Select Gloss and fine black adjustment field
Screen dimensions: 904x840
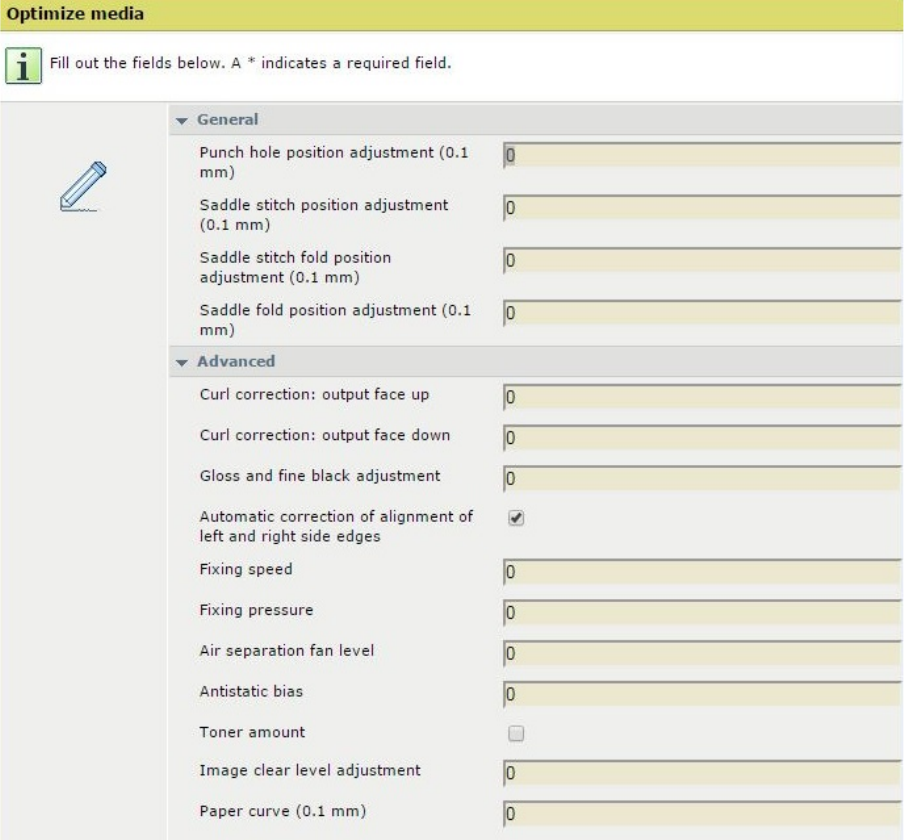[x=700, y=478]
